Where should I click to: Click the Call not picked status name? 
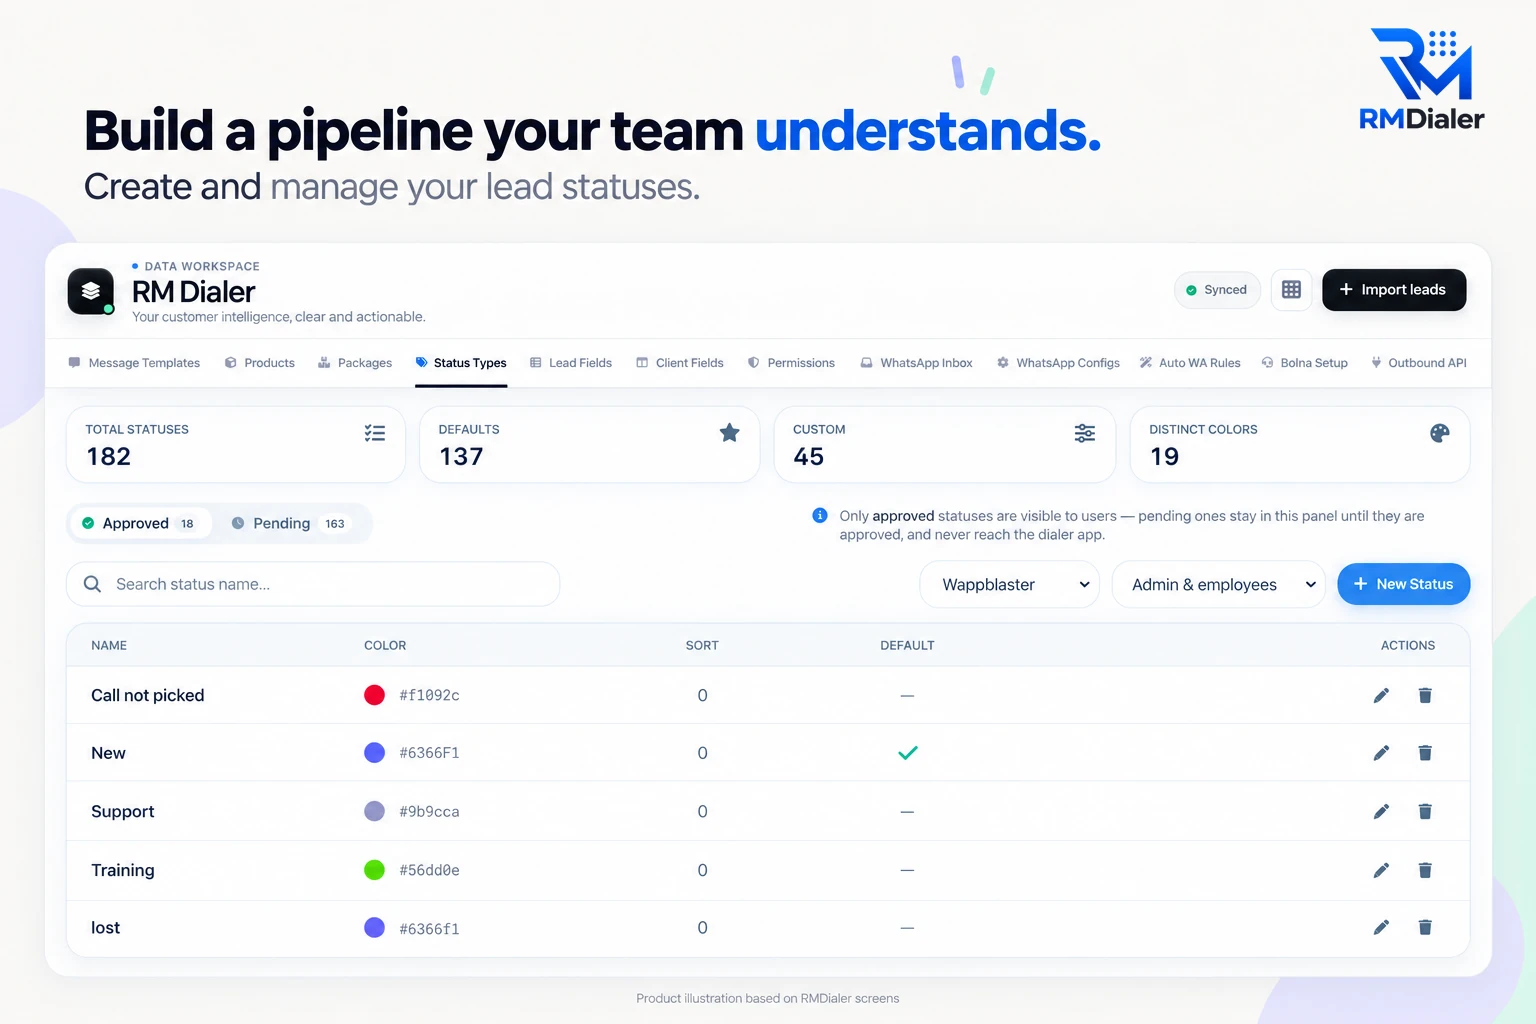click(148, 695)
